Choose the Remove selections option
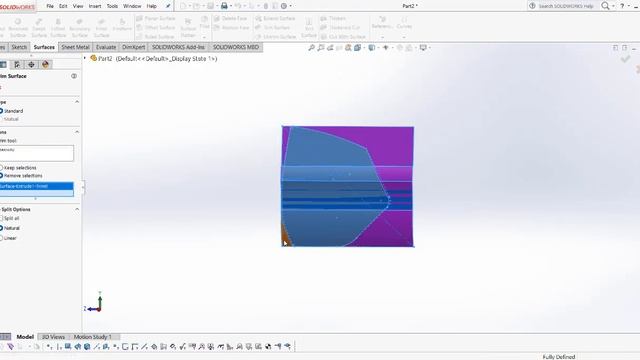 (21, 176)
